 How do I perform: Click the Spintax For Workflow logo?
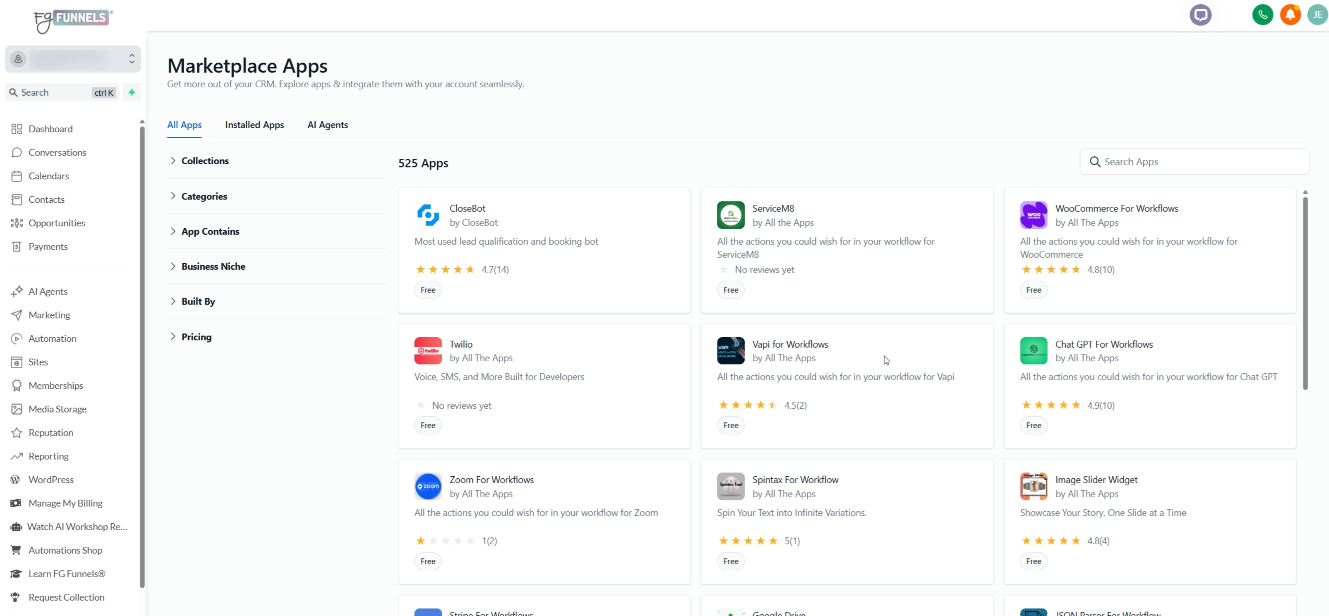pos(731,487)
